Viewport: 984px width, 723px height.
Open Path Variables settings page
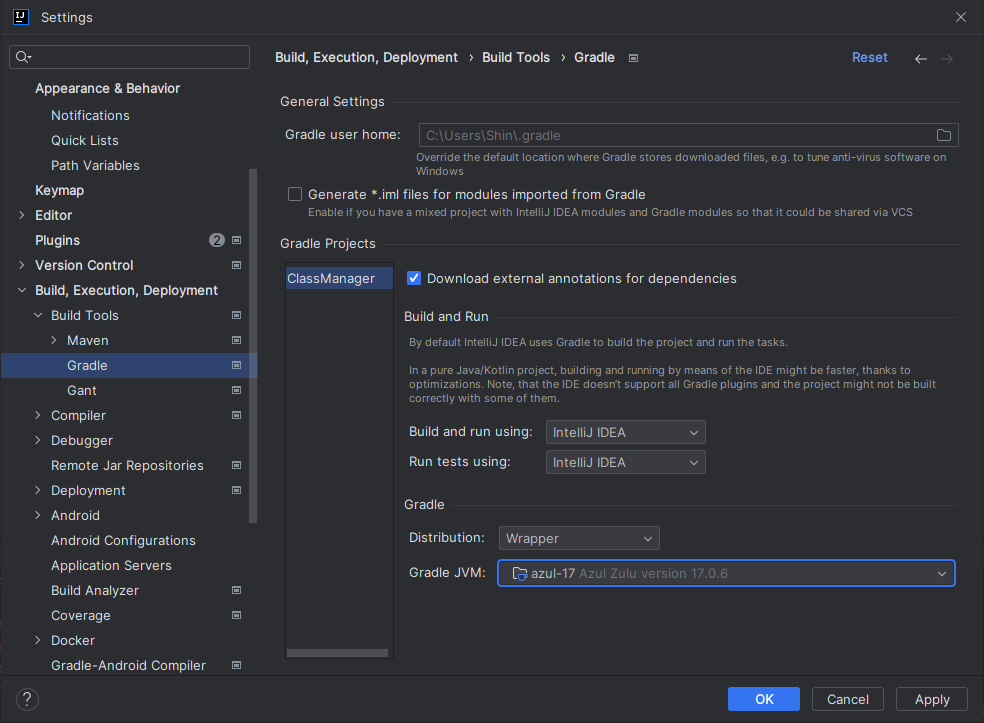[x=95, y=166]
